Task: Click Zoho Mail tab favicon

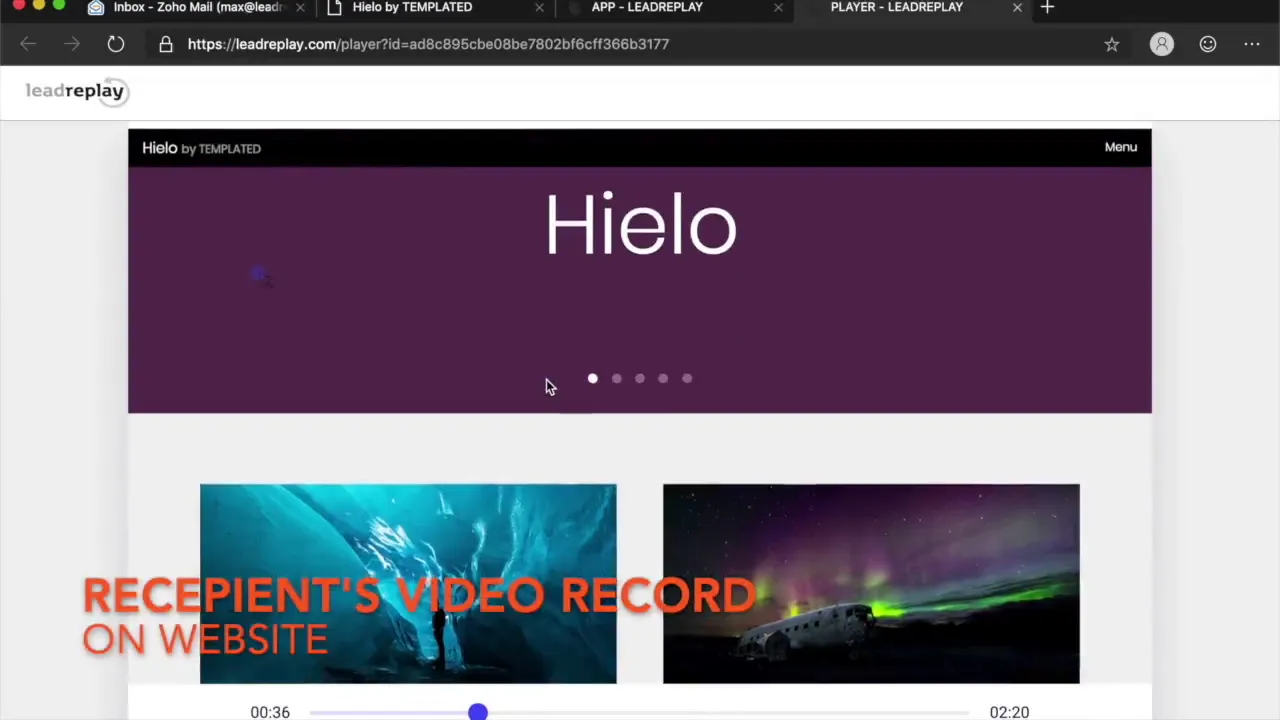Action: [x=96, y=7]
